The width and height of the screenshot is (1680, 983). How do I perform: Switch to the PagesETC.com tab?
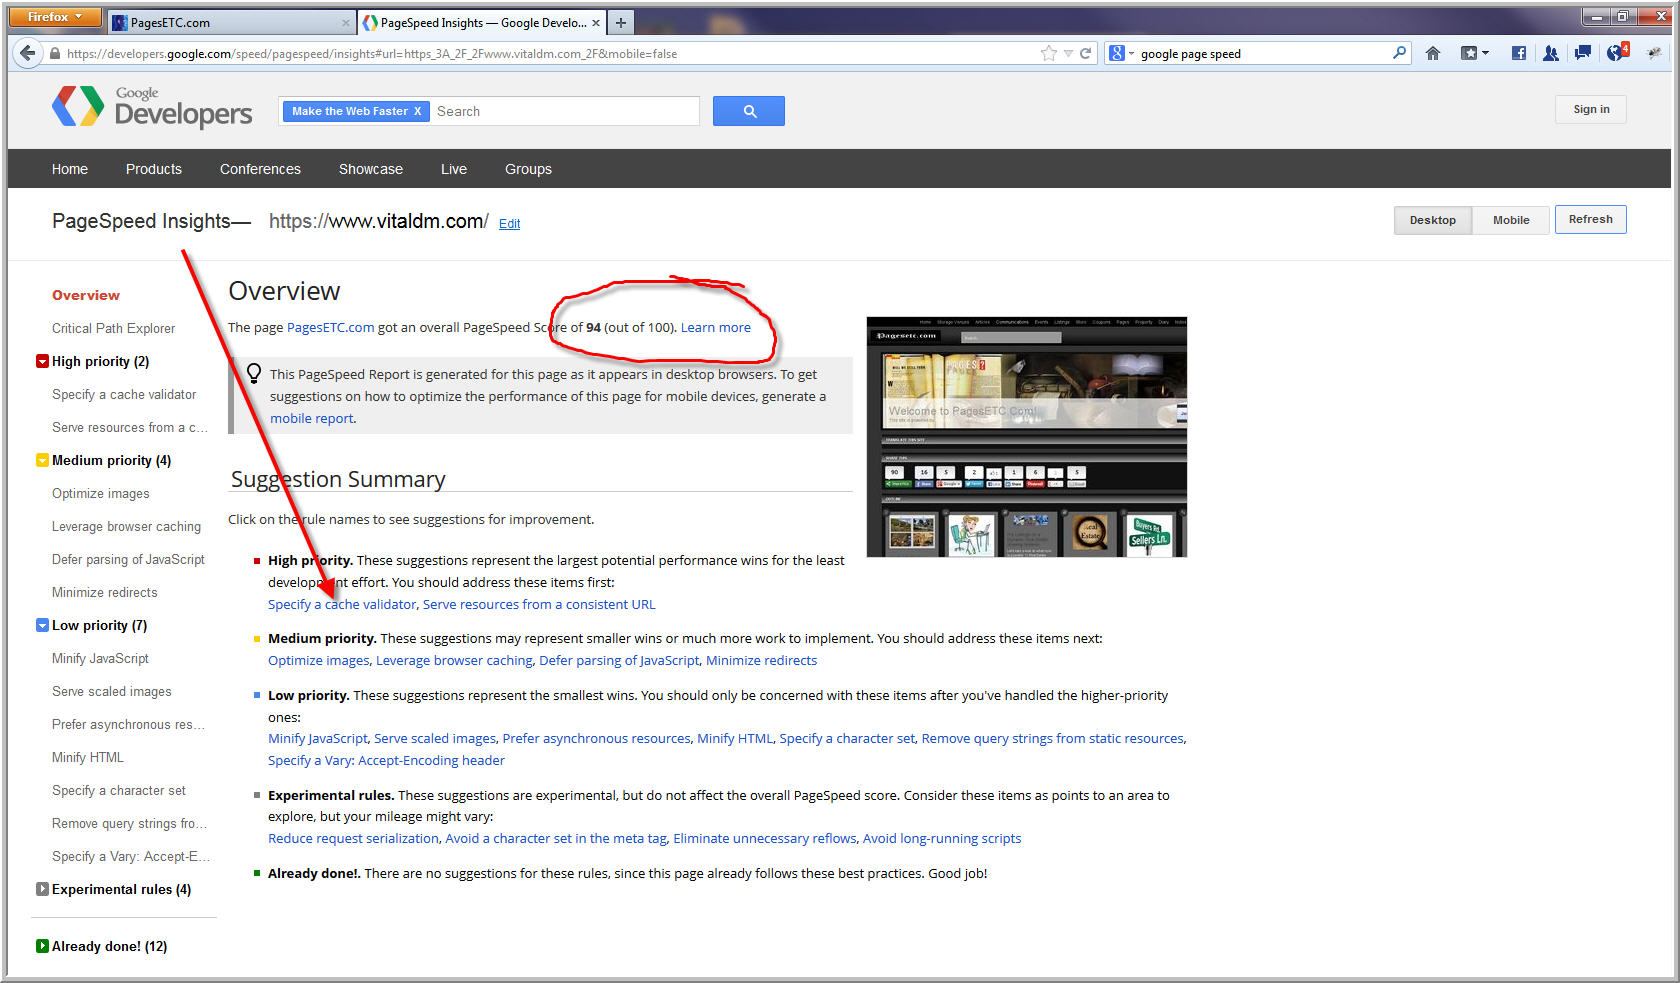[x=229, y=23]
